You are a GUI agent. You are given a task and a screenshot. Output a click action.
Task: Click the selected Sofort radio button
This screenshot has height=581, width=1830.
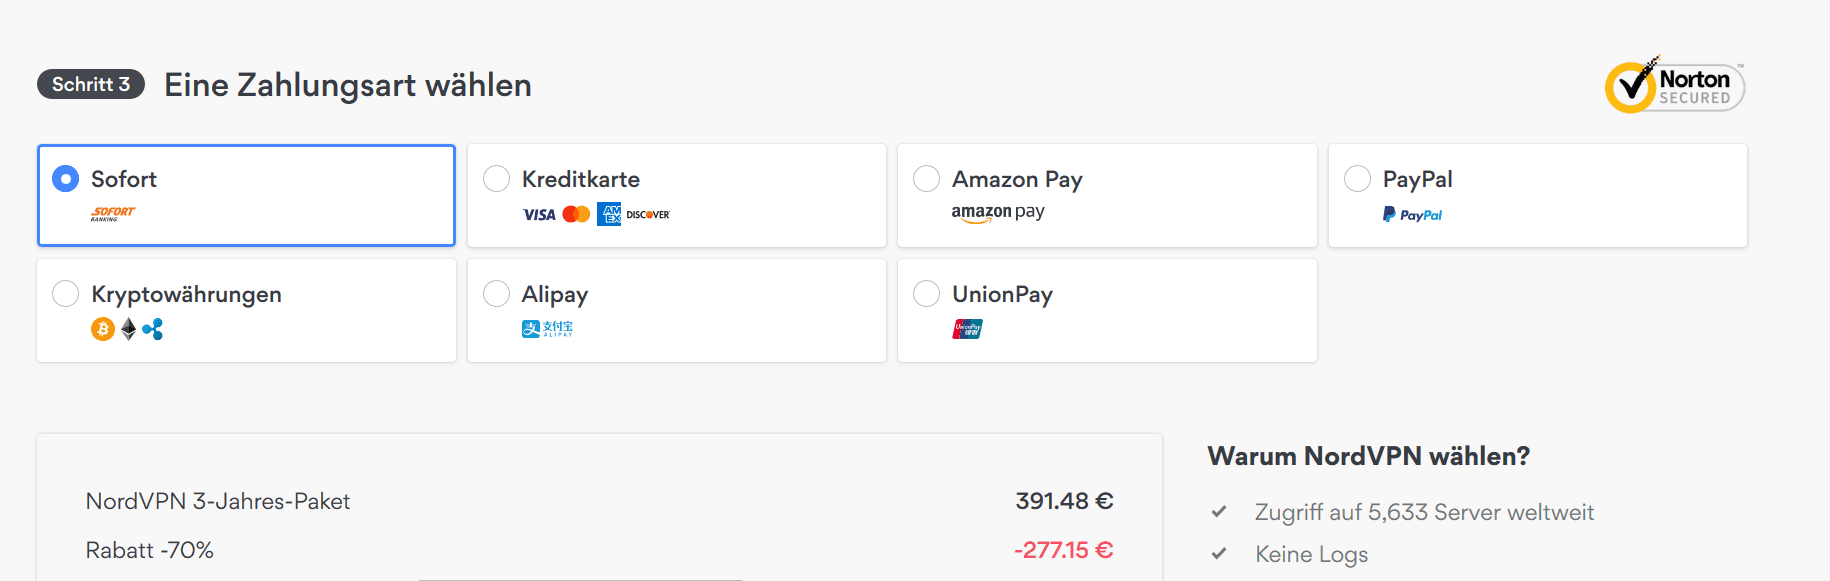pyautogui.click(x=65, y=179)
